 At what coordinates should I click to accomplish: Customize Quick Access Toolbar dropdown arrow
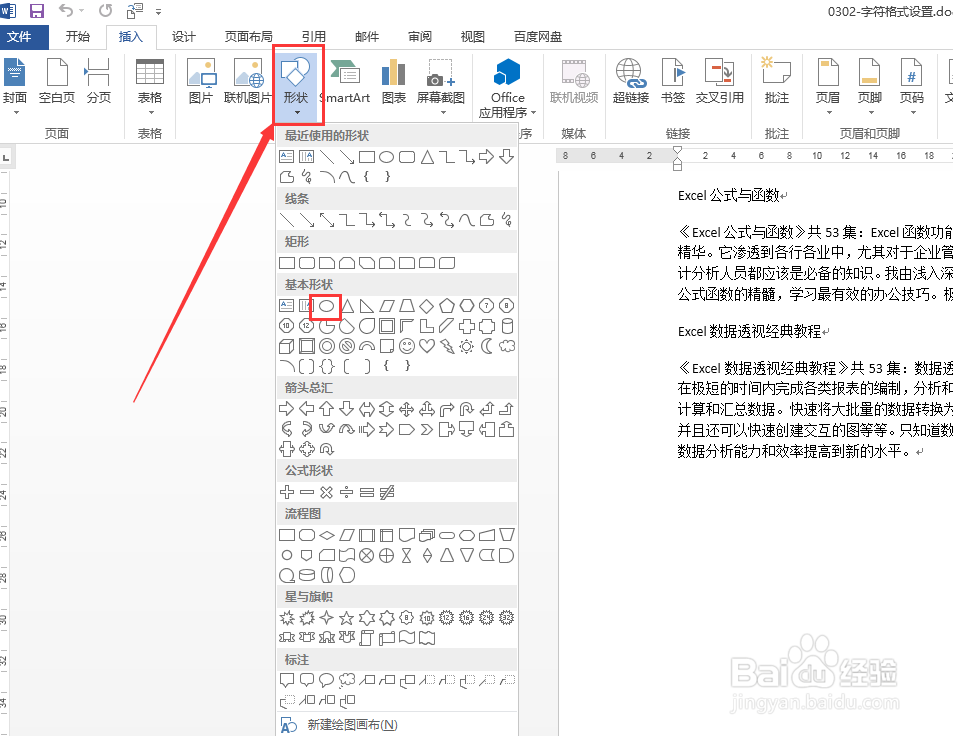[158, 12]
